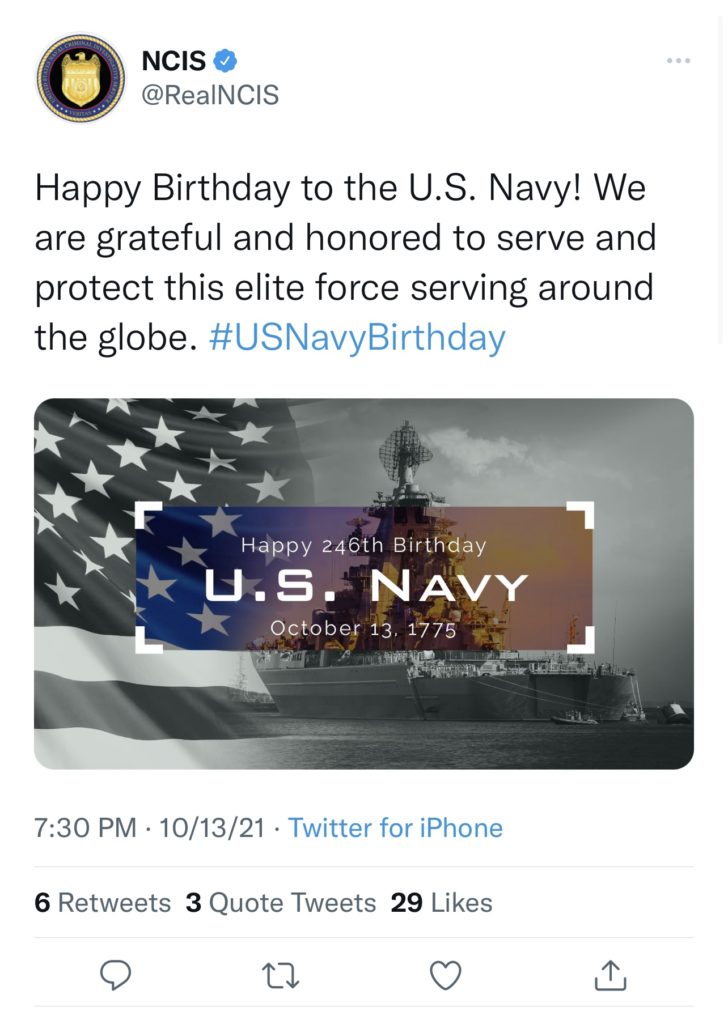Image resolution: width=728 pixels, height=1024 pixels.
Task: Show the 3 Quote Tweets
Action: pyautogui.click(x=280, y=903)
